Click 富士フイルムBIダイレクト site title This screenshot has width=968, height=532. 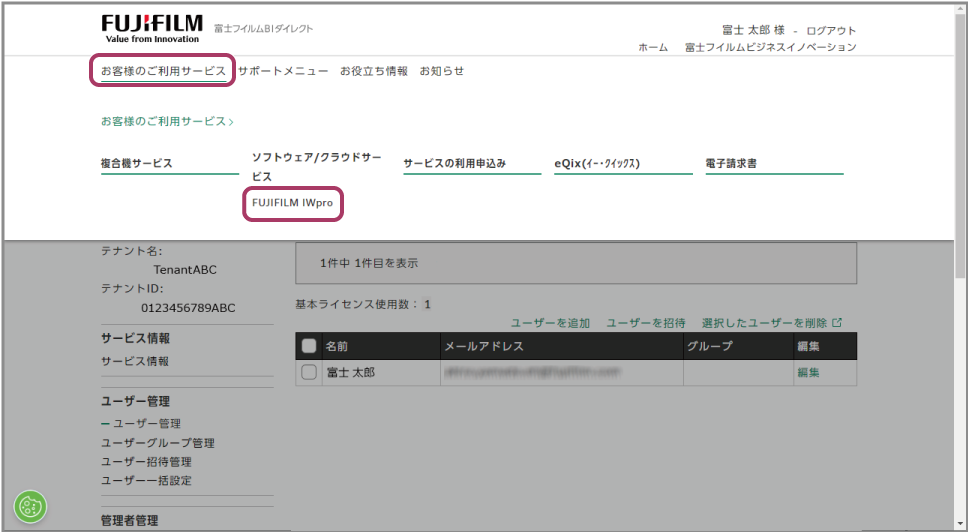(x=264, y=28)
